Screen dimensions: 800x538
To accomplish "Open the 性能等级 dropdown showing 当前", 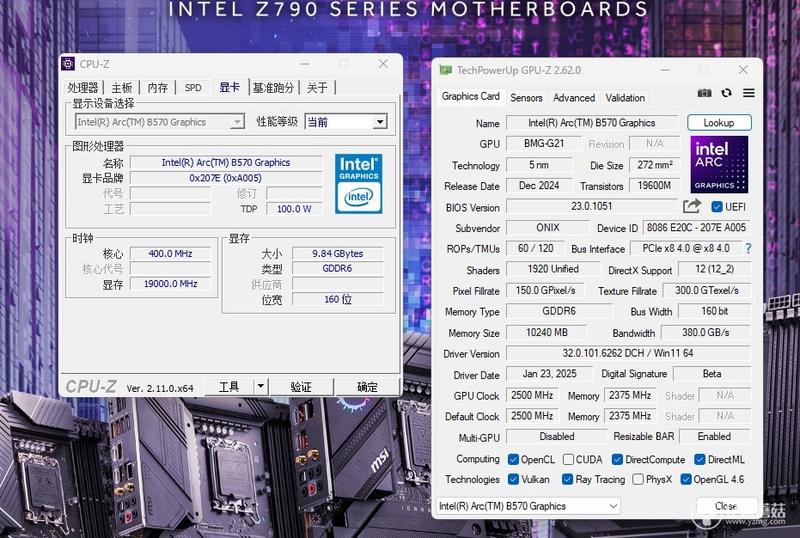I will (x=346, y=122).
